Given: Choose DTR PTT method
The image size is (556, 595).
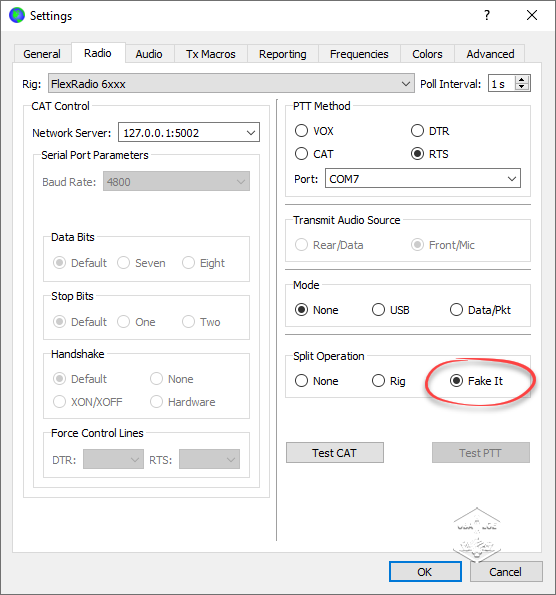Looking at the screenshot, I should (x=430, y=131).
